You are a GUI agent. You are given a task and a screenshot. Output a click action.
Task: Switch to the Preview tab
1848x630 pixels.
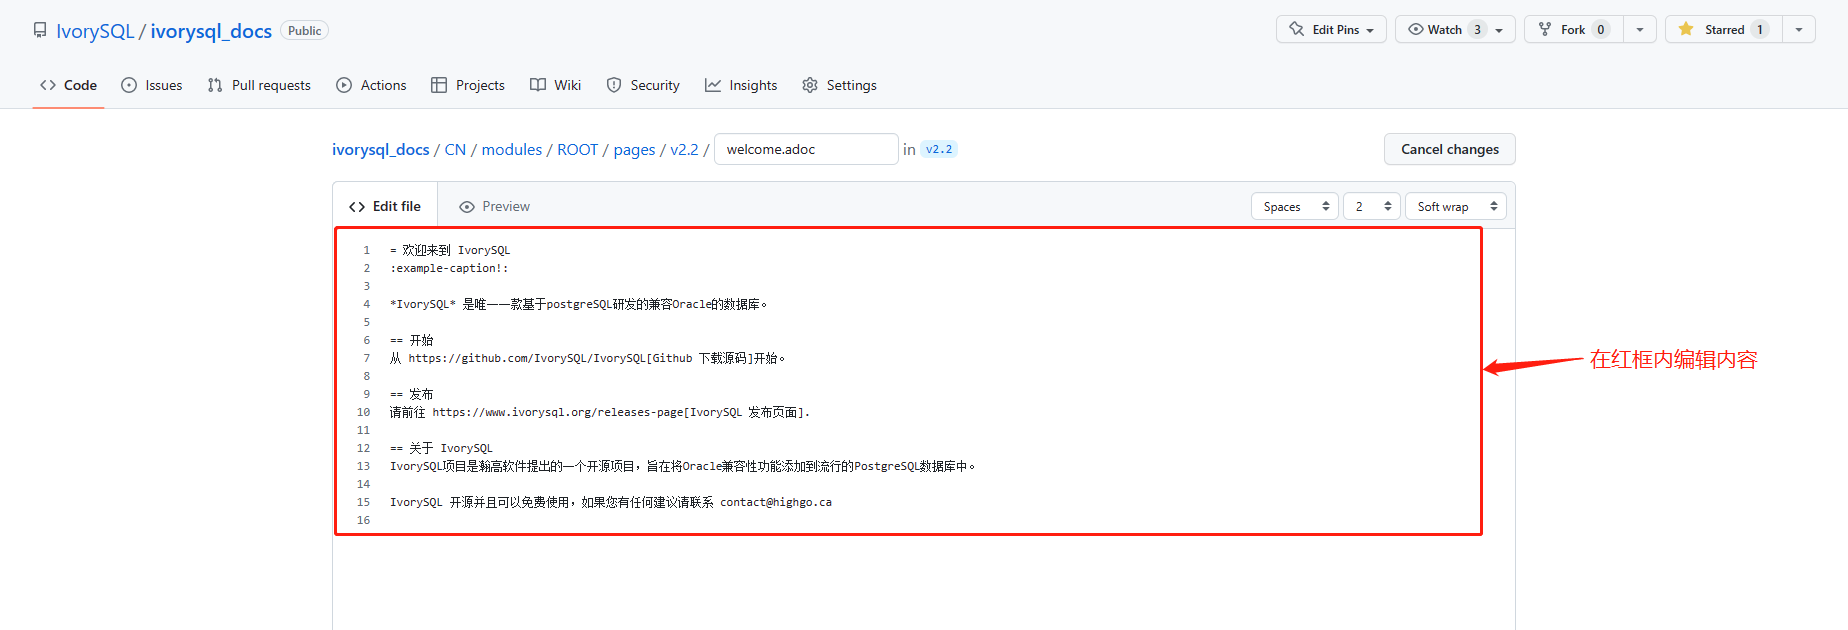(494, 206)
